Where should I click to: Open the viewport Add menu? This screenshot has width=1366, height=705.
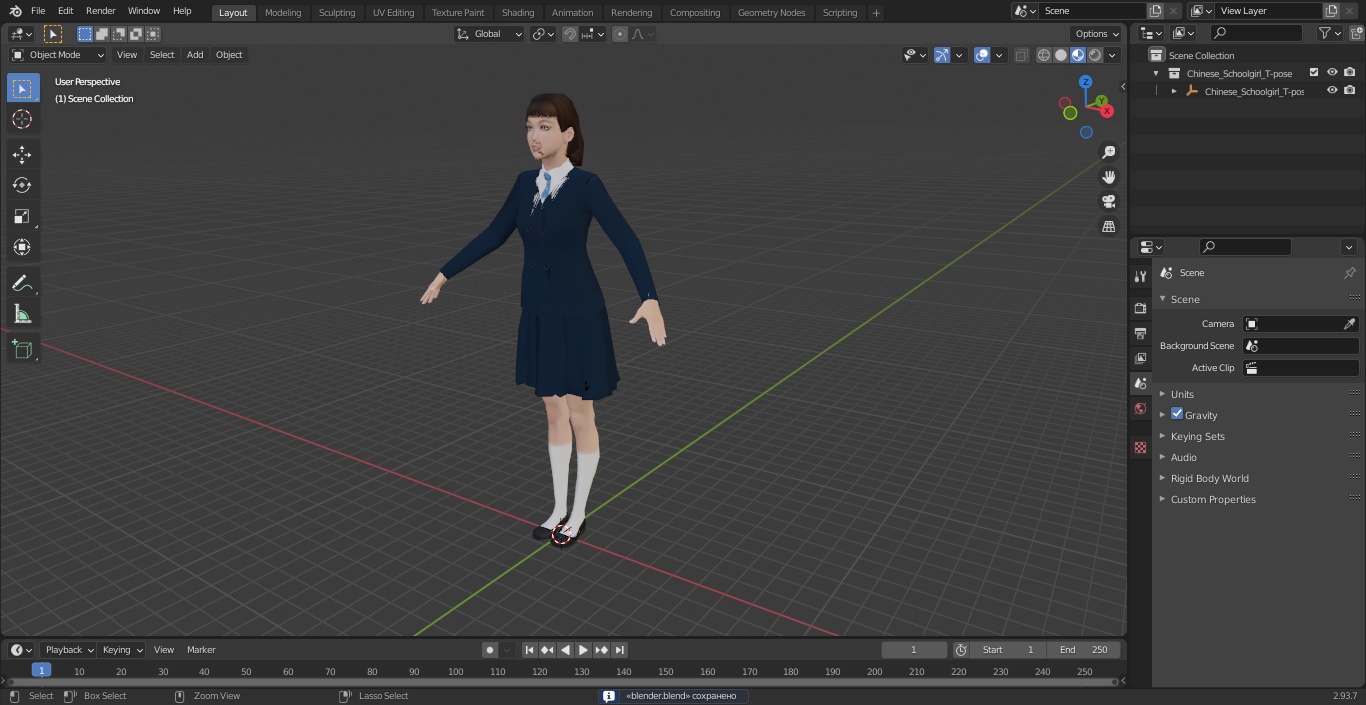tap(195, 55)
